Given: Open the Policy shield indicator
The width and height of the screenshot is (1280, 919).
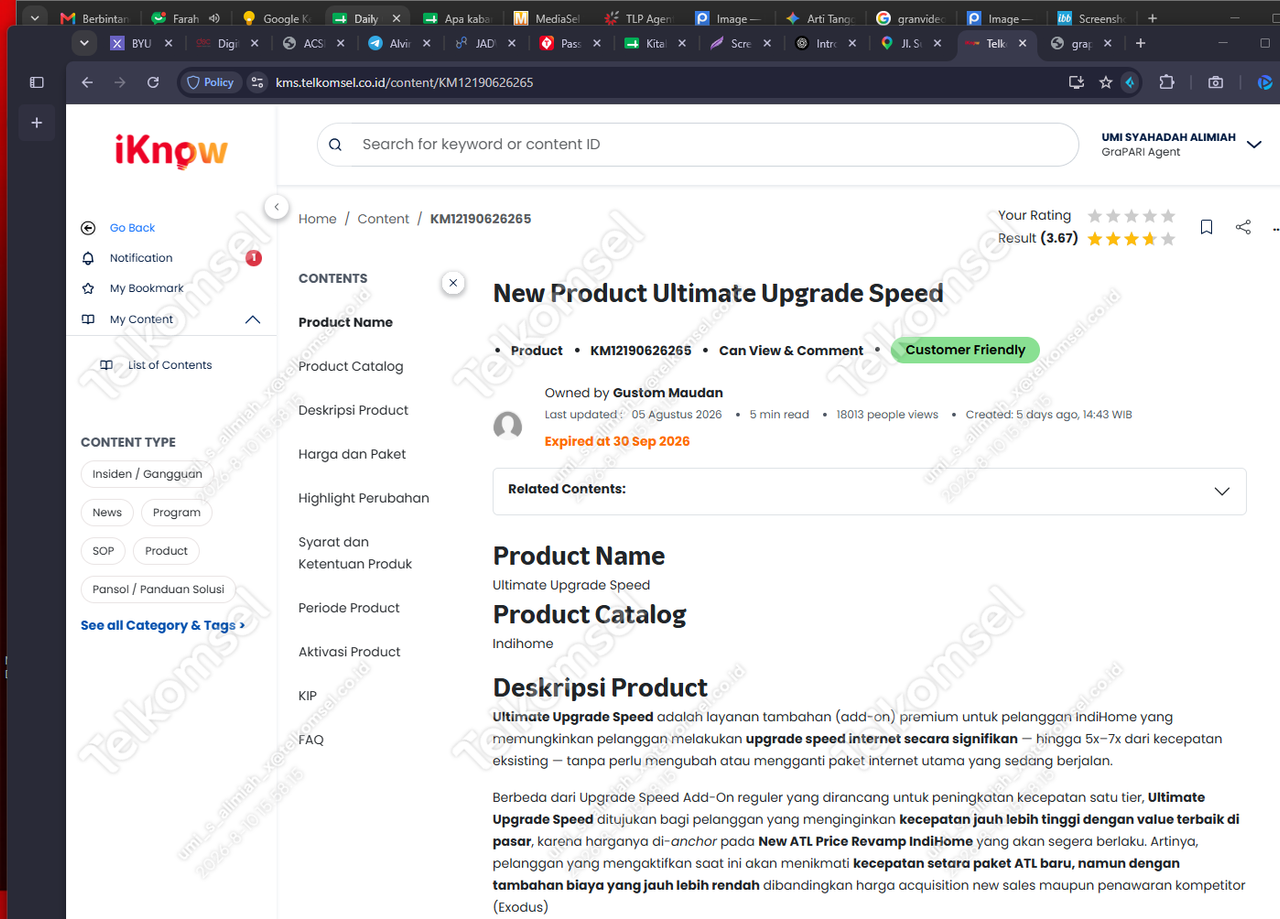Looking at the screenshot, I should pyautogui.click(x=210, y=82).
